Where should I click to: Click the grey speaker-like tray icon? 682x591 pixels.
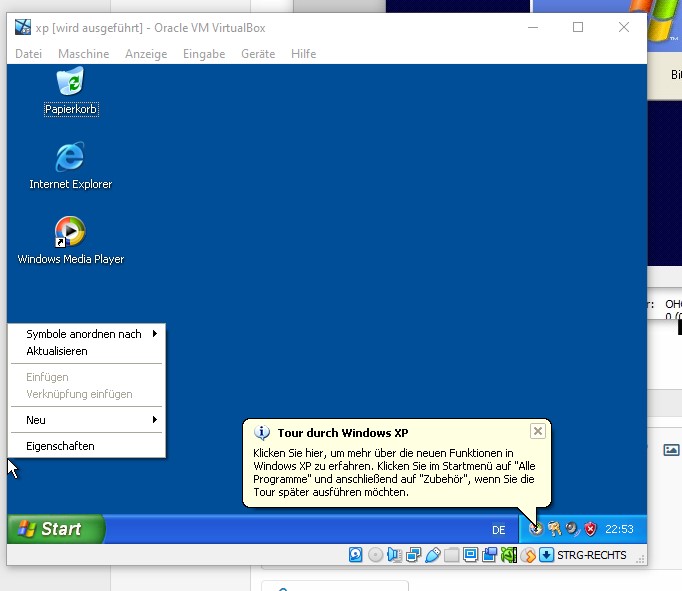click(x=572, y=529)
